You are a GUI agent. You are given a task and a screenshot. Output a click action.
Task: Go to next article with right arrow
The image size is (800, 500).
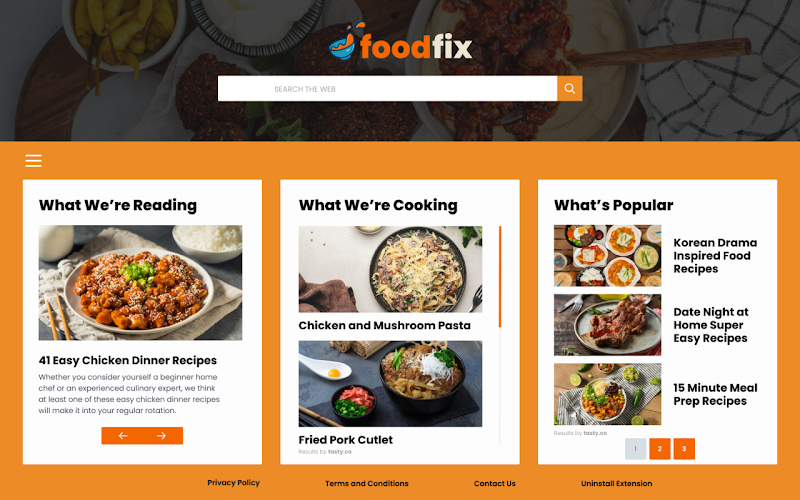(162, 436)
